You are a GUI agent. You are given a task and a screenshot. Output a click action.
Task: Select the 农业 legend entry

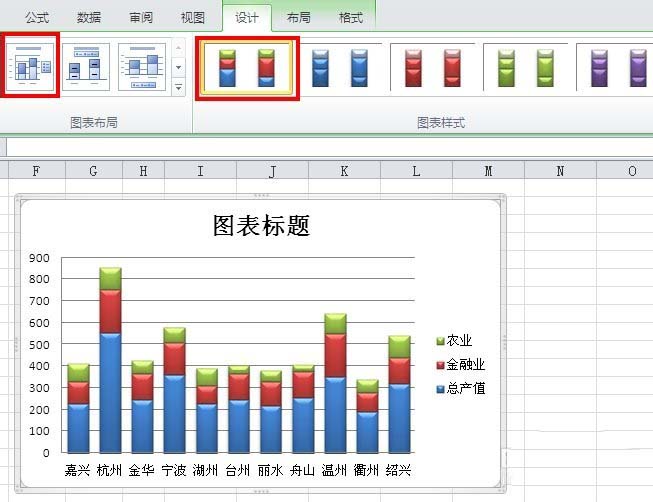[x=454, y=340]
